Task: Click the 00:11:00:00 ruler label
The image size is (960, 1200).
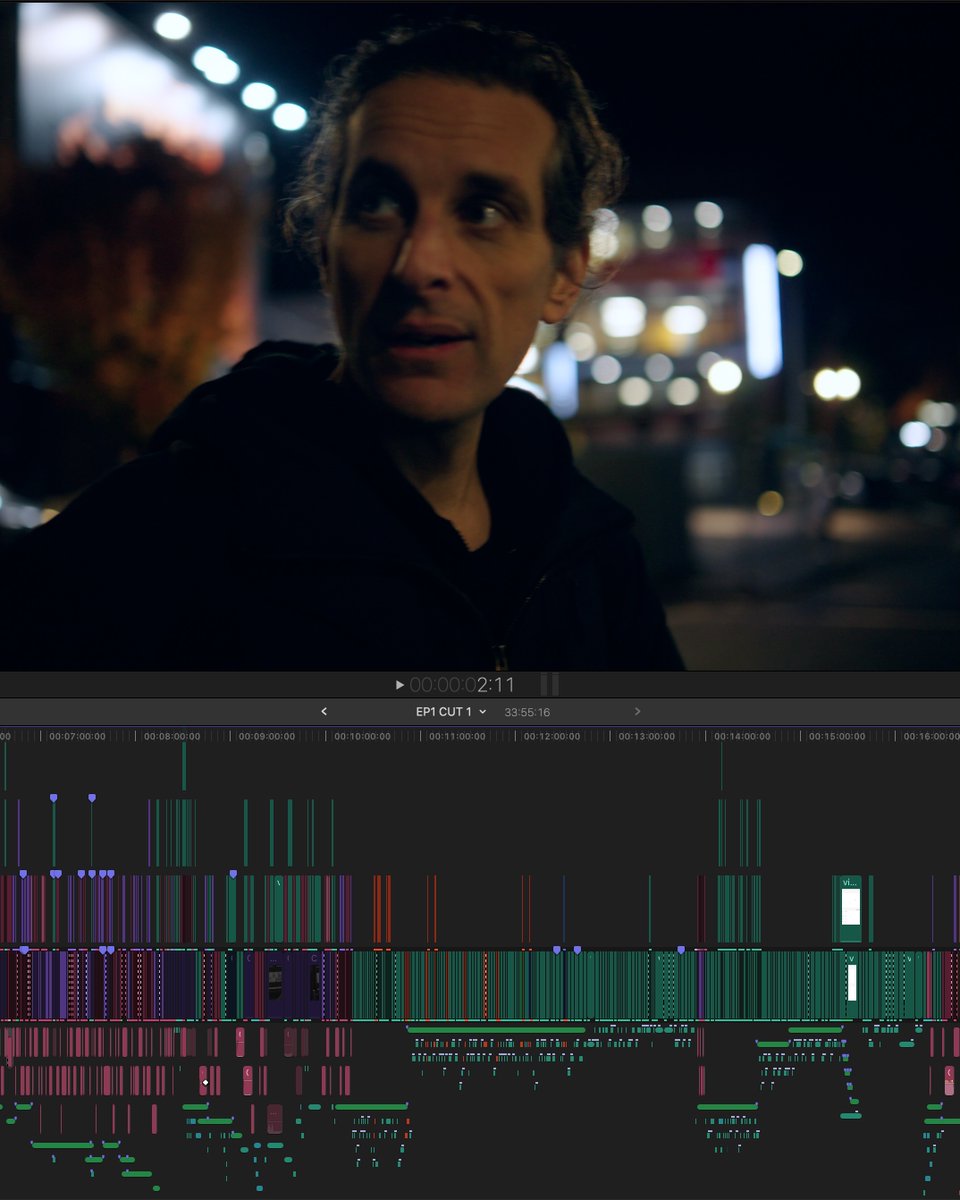Action: pos(457,736)
